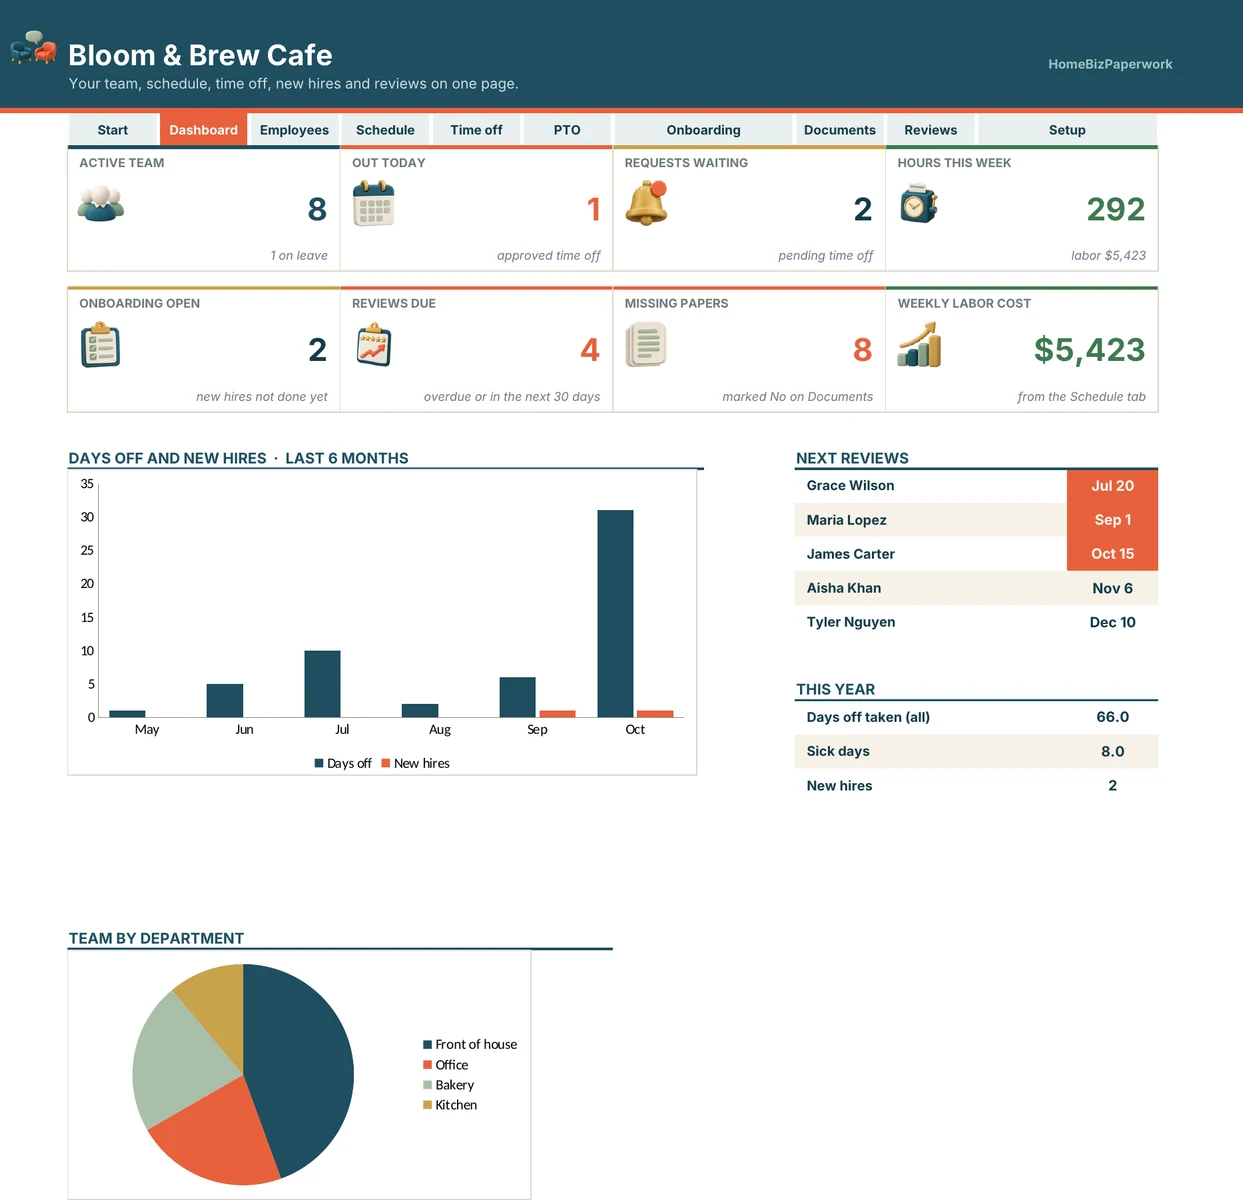Click the Active Team people icon
Screen dimensions: 1243x1200
tap(101, 204)
